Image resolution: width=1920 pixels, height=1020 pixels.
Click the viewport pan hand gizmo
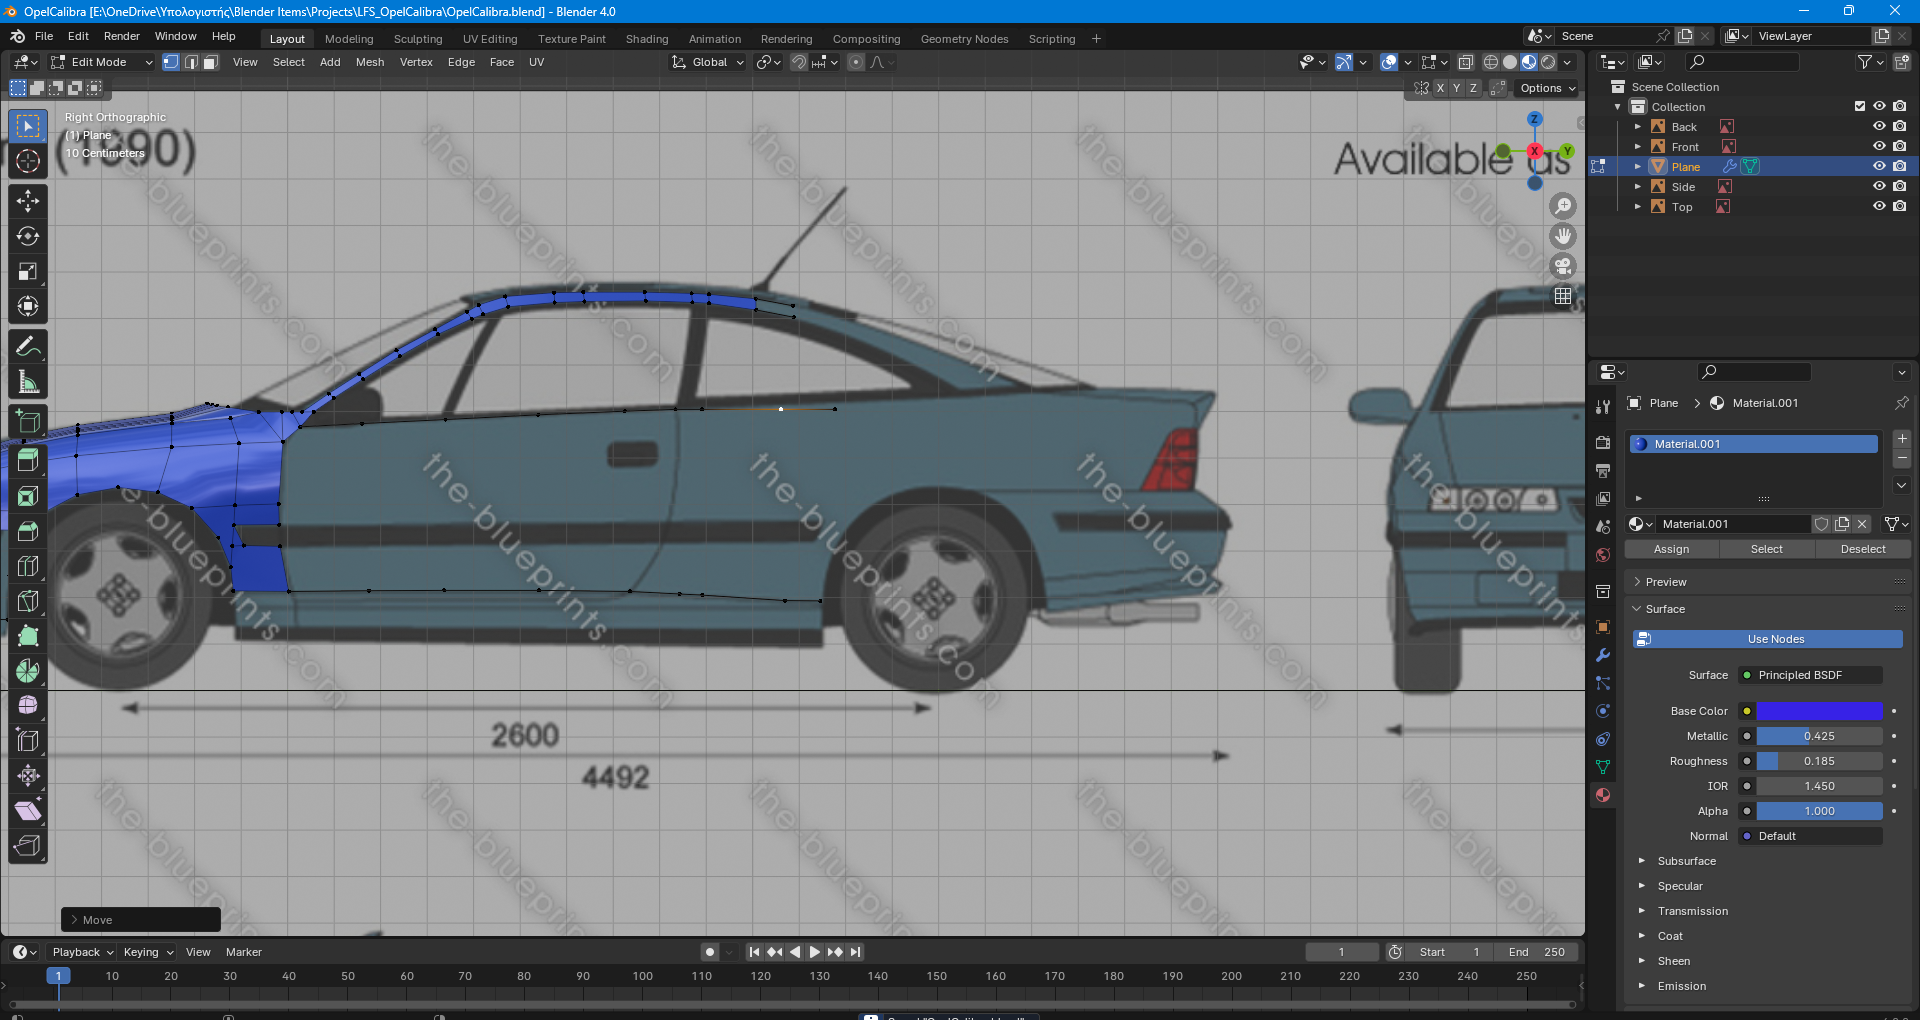pyautogui.click(x=1563, y=236)
